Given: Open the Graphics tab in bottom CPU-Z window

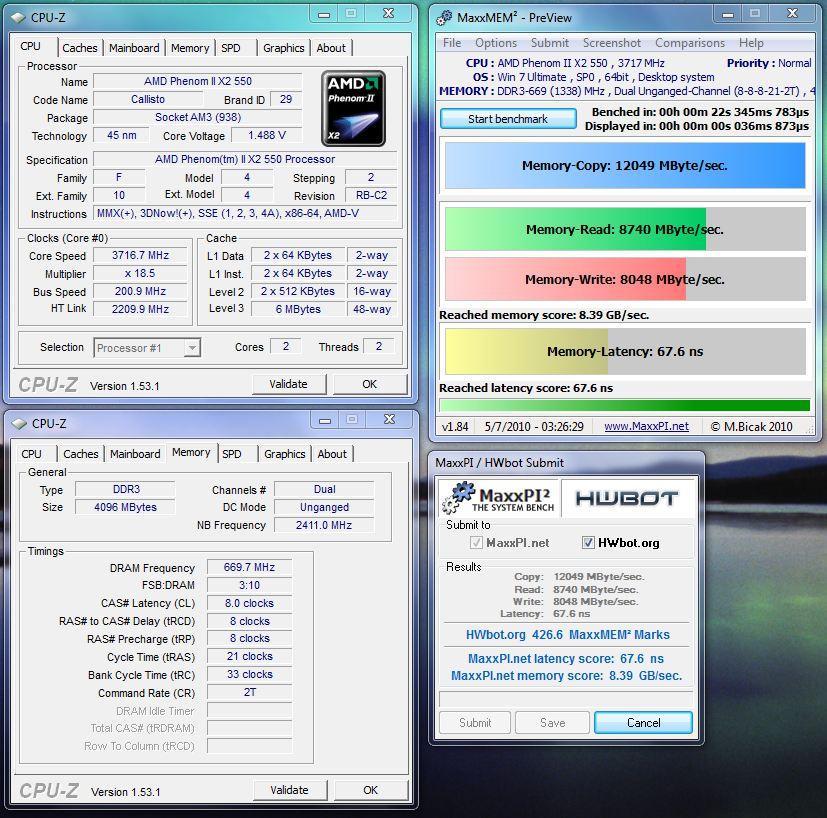Looking at the screenshot, I should click(x=285, y=454).
